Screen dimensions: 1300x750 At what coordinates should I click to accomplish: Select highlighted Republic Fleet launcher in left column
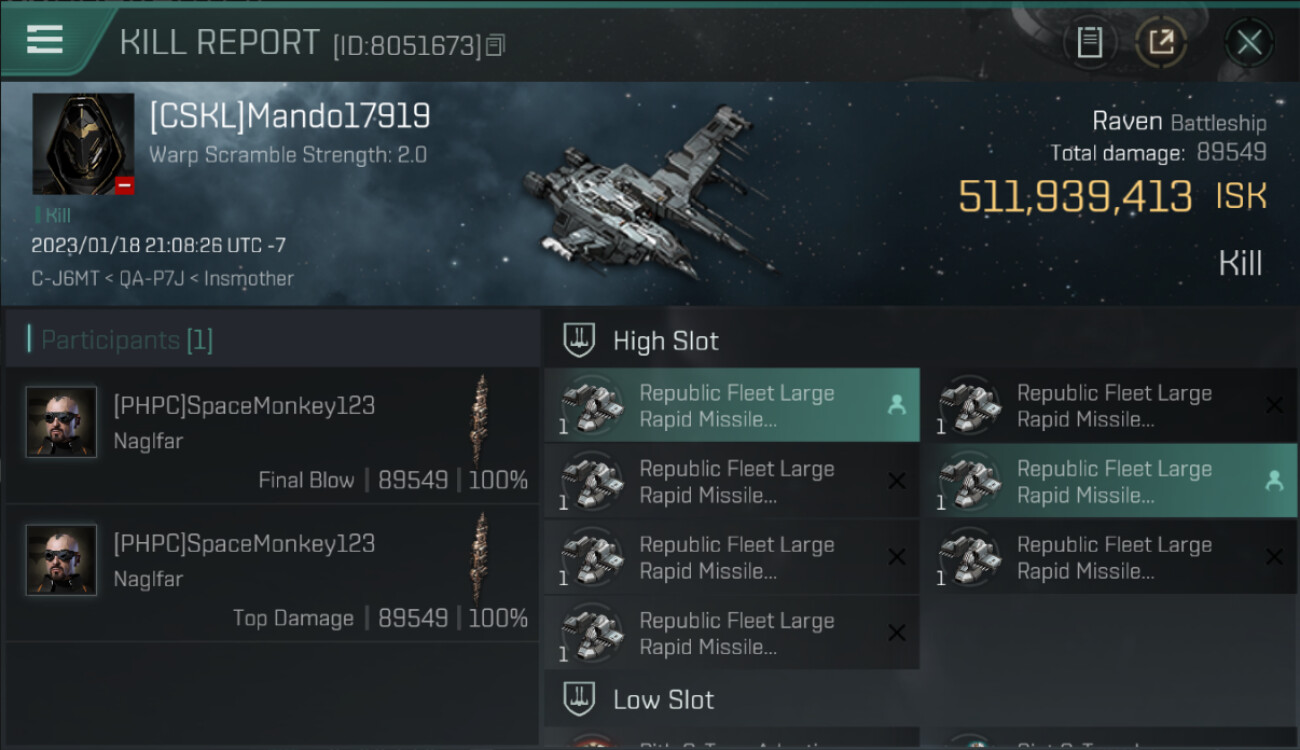pos(731,406)
